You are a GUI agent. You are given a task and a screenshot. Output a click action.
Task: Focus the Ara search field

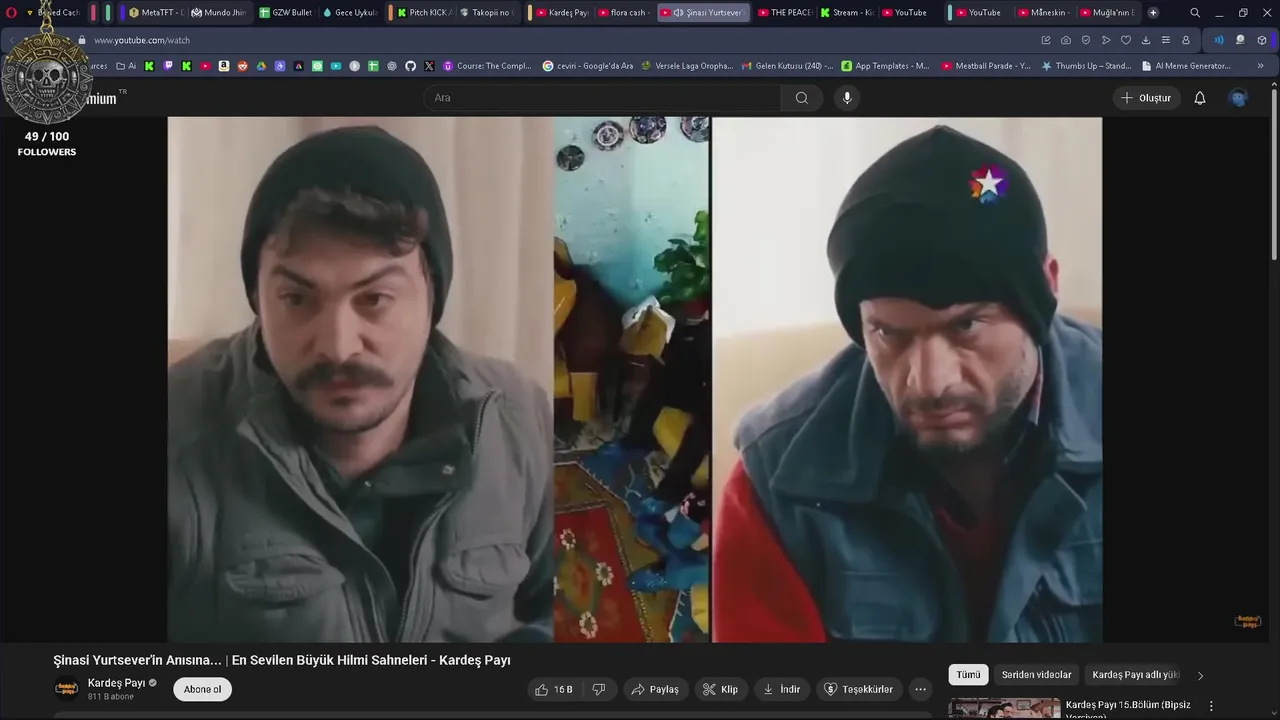602,98
